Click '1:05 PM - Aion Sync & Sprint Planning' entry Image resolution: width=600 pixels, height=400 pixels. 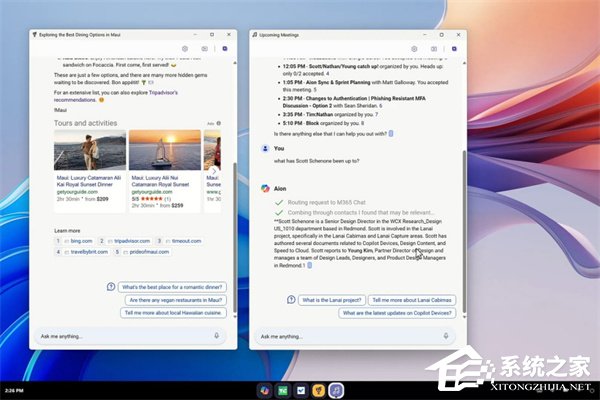click(365, 86)
